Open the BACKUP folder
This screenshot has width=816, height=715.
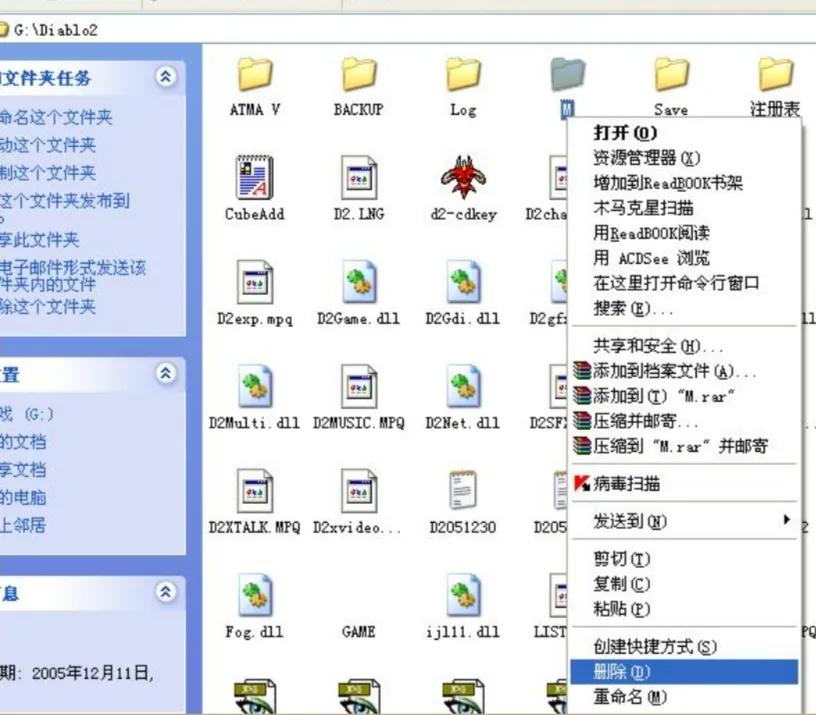point(359,74)
